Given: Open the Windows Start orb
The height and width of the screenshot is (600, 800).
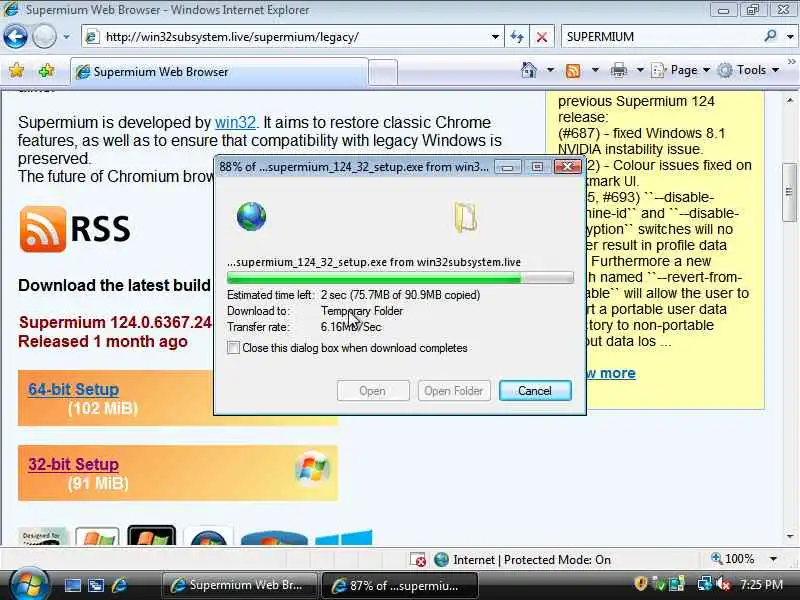Looking at the screenshot, I should (28, 584).
